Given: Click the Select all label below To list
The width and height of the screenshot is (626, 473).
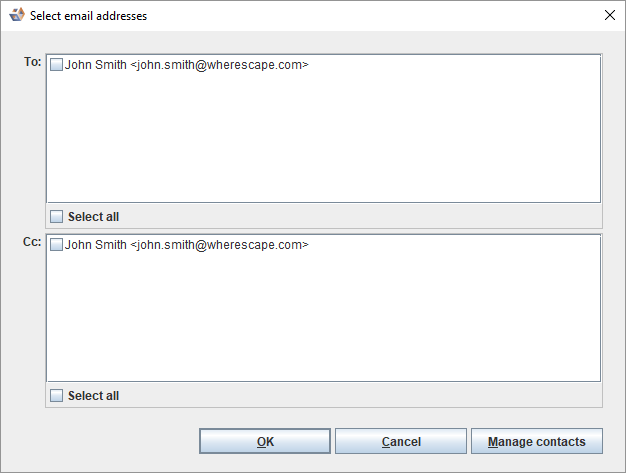Looking at the screenshot, I should (93, 217).
